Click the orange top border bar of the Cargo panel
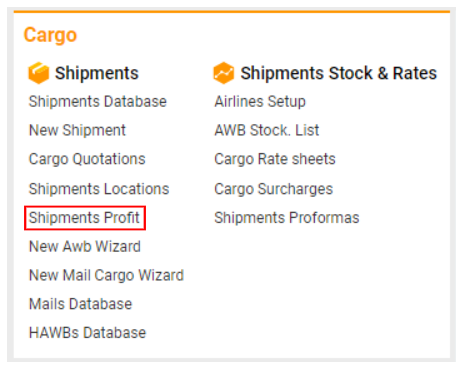Viewport: 464px width, 367px height. pos(232,12)
